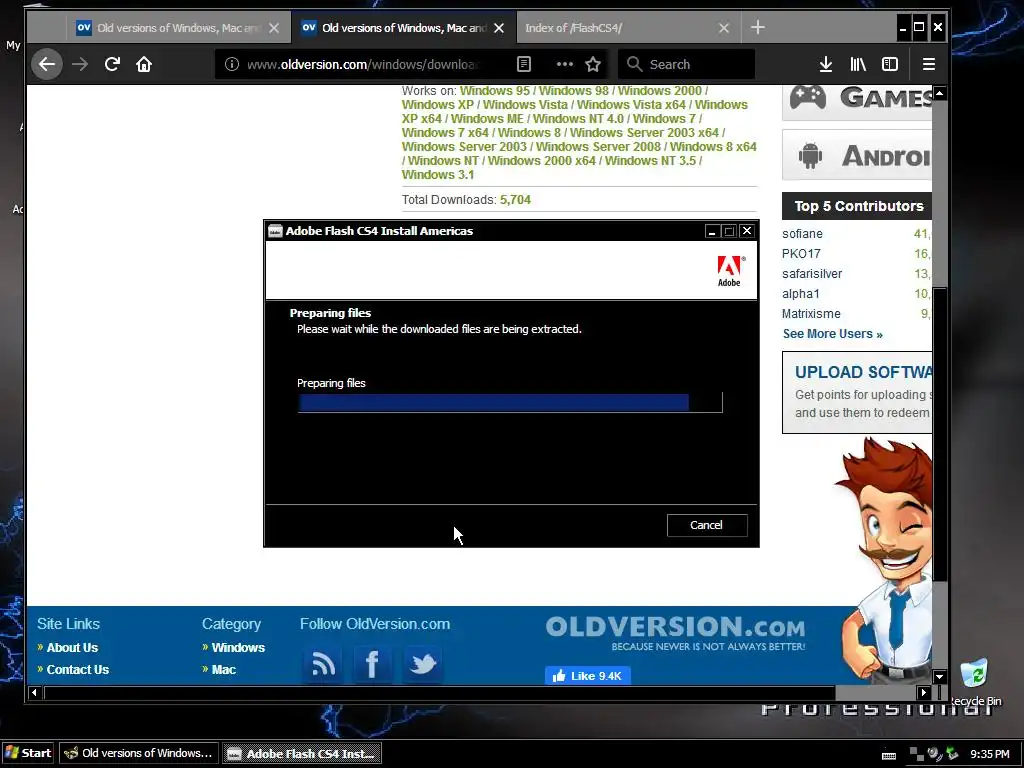Viewport: 1024px width, 768px height.
Task: Click See More Users link
Action: [x=833, y=334]
